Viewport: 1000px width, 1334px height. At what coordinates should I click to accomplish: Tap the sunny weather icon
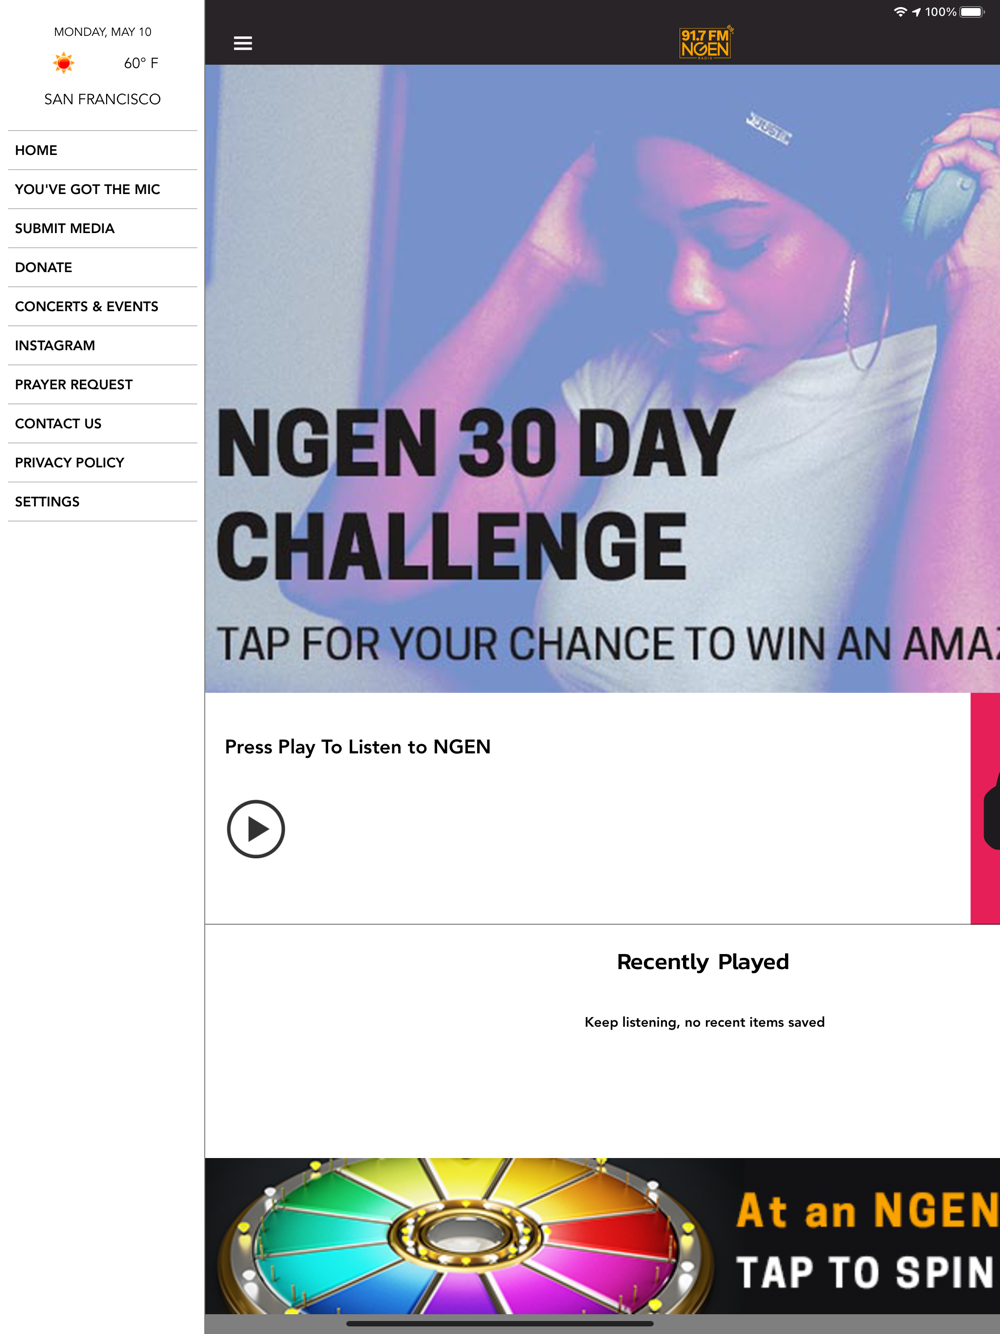coord(64,63)
